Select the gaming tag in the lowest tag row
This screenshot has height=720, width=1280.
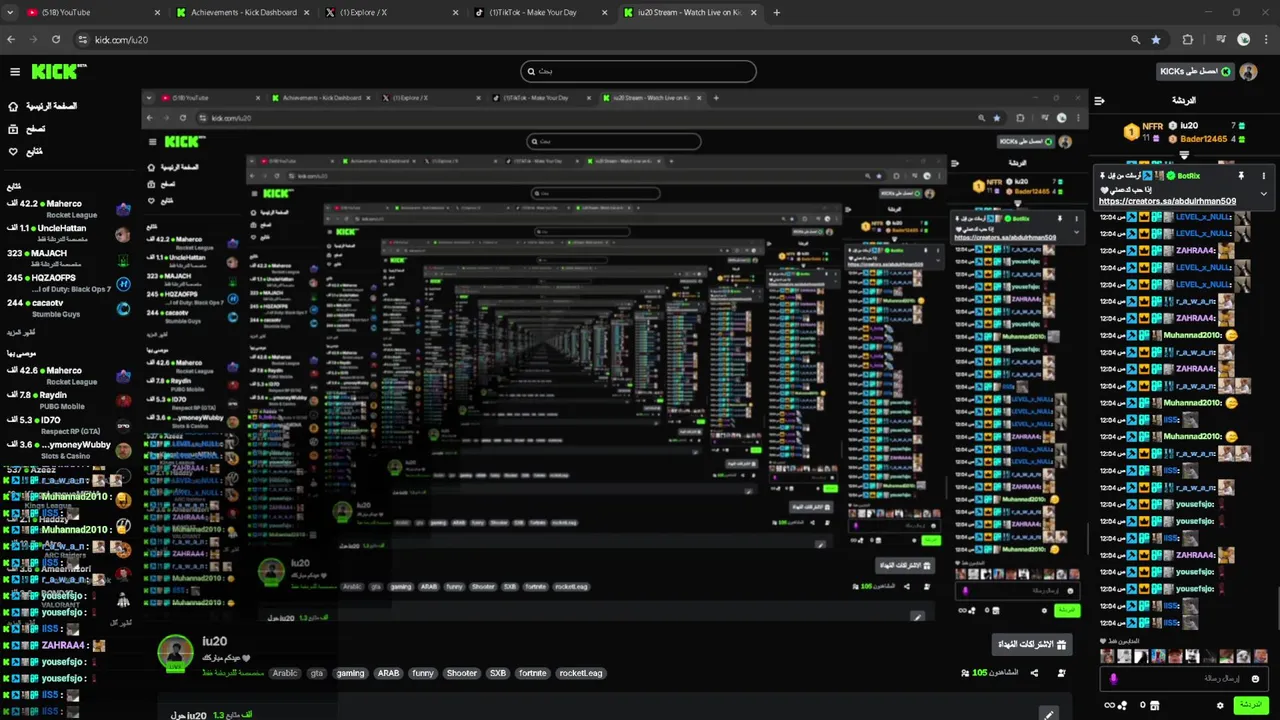coord(350,673)
